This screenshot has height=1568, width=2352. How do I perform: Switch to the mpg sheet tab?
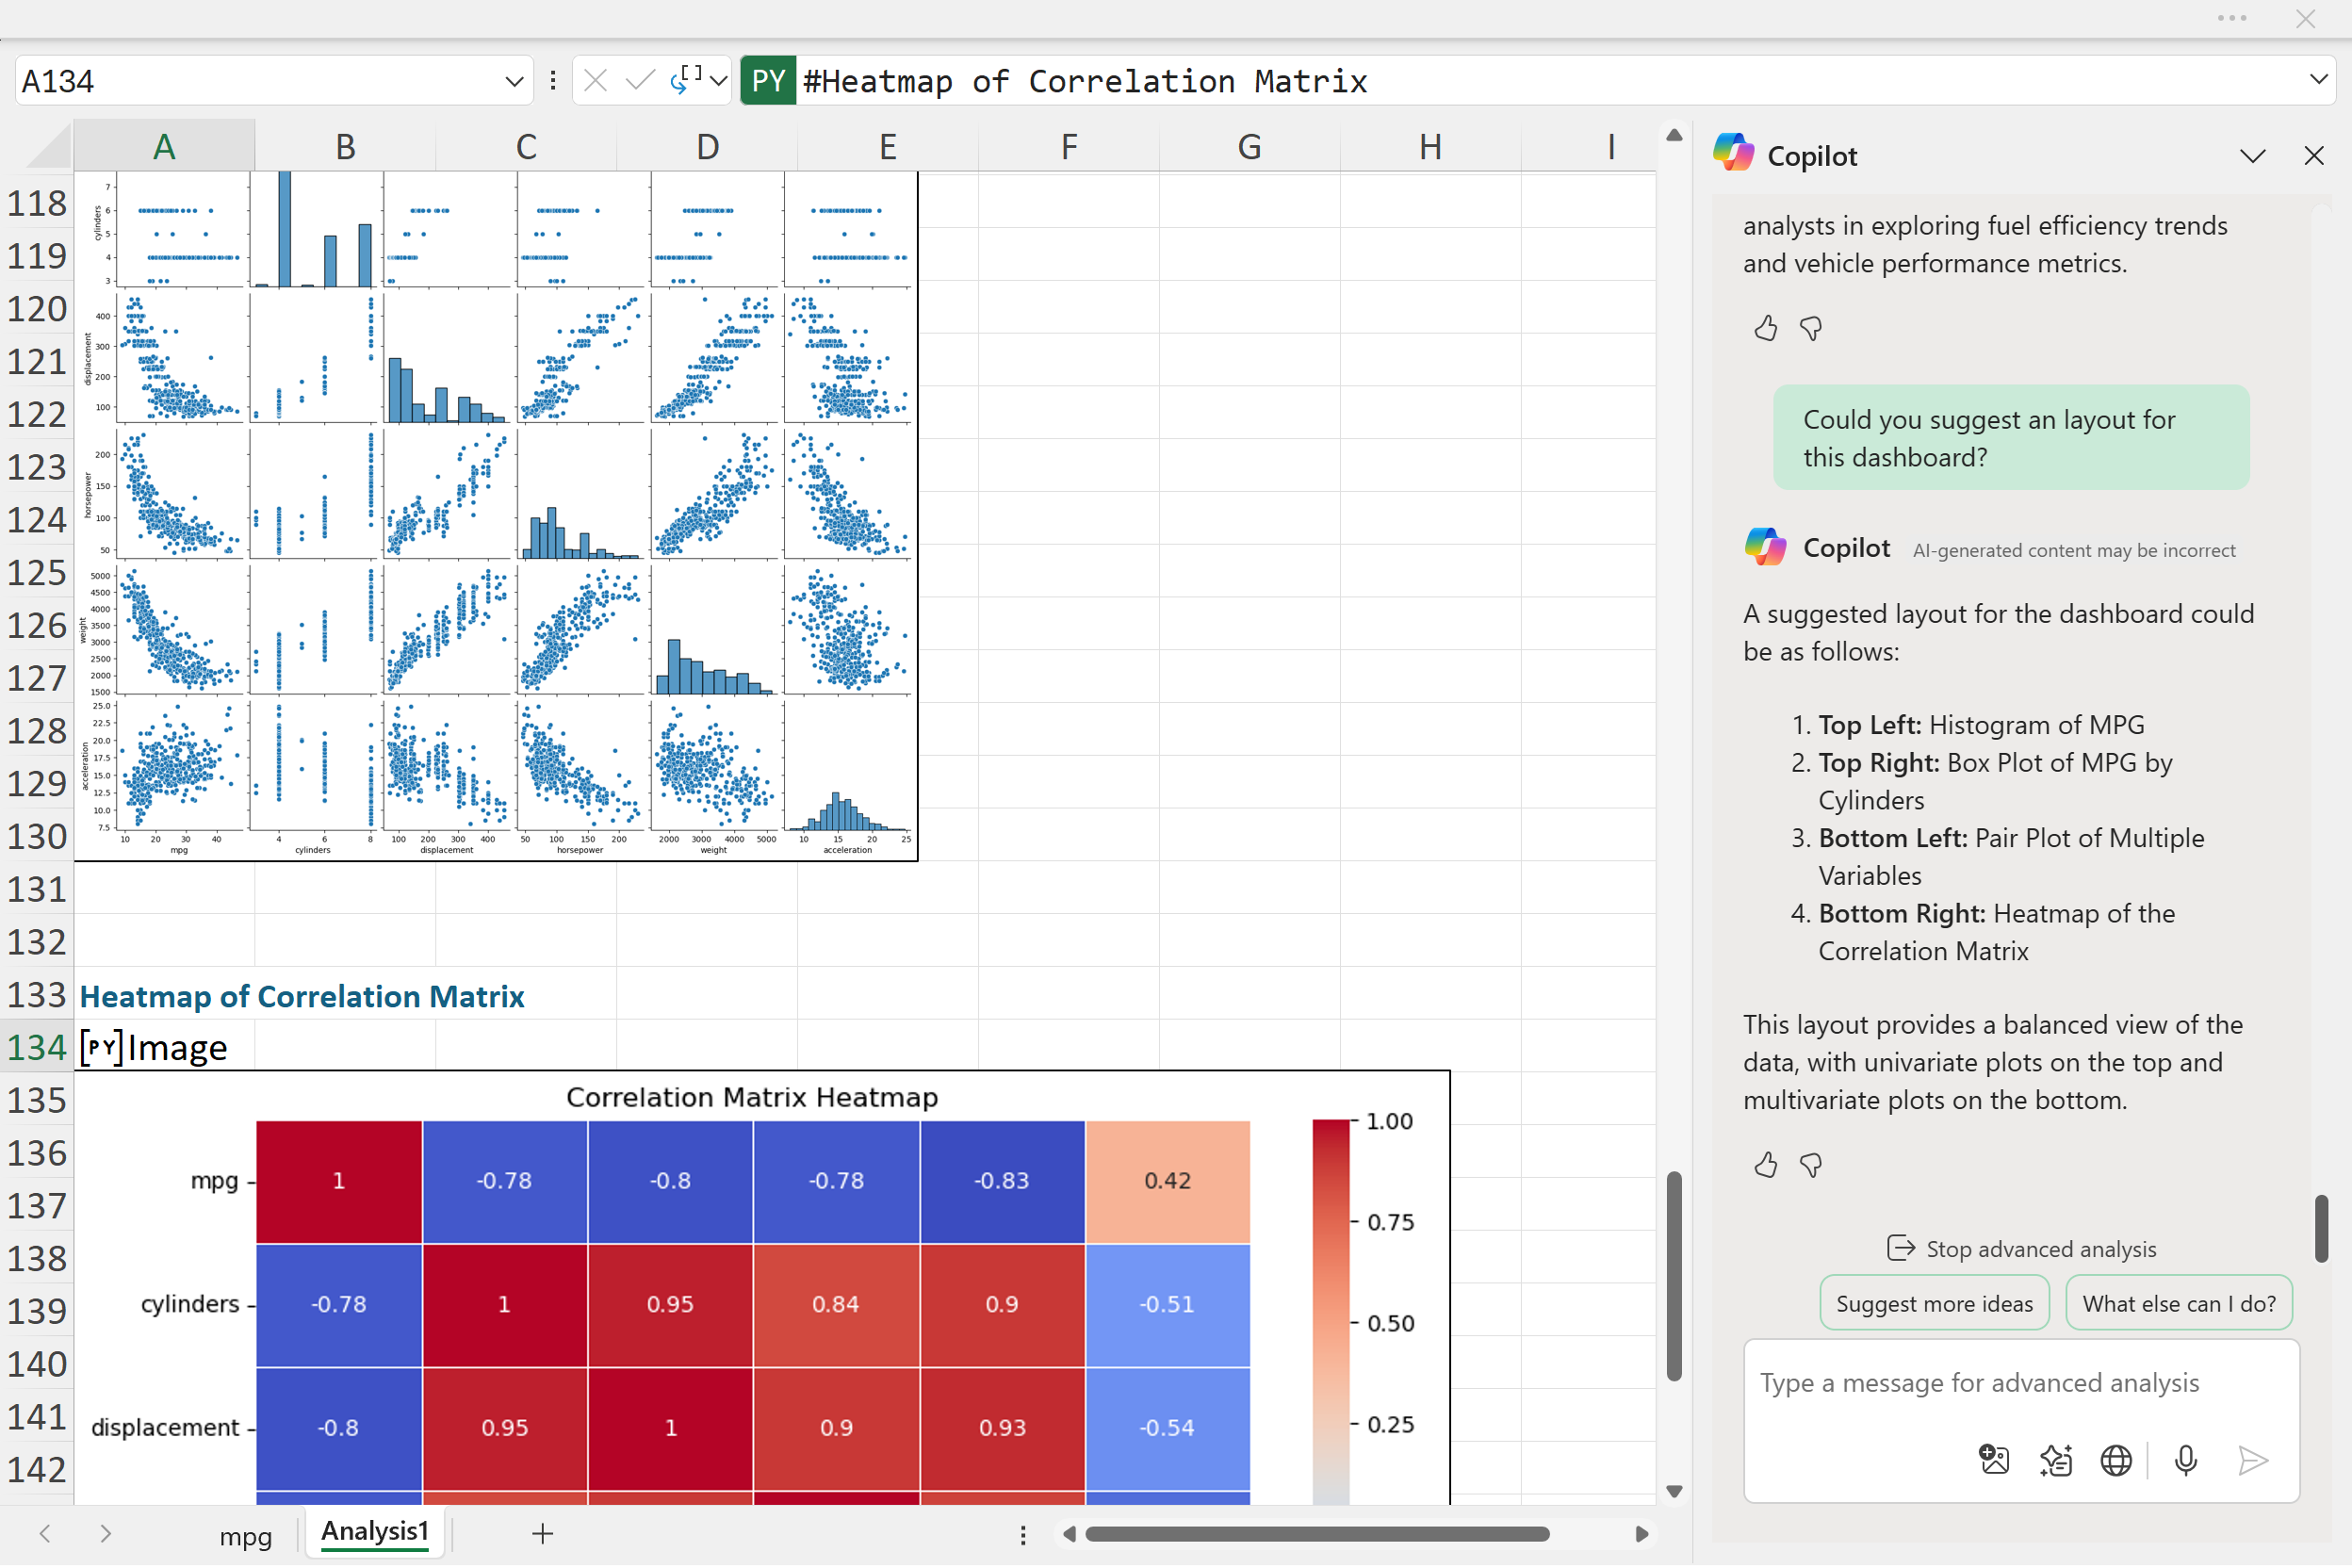tap(245, 1536)
